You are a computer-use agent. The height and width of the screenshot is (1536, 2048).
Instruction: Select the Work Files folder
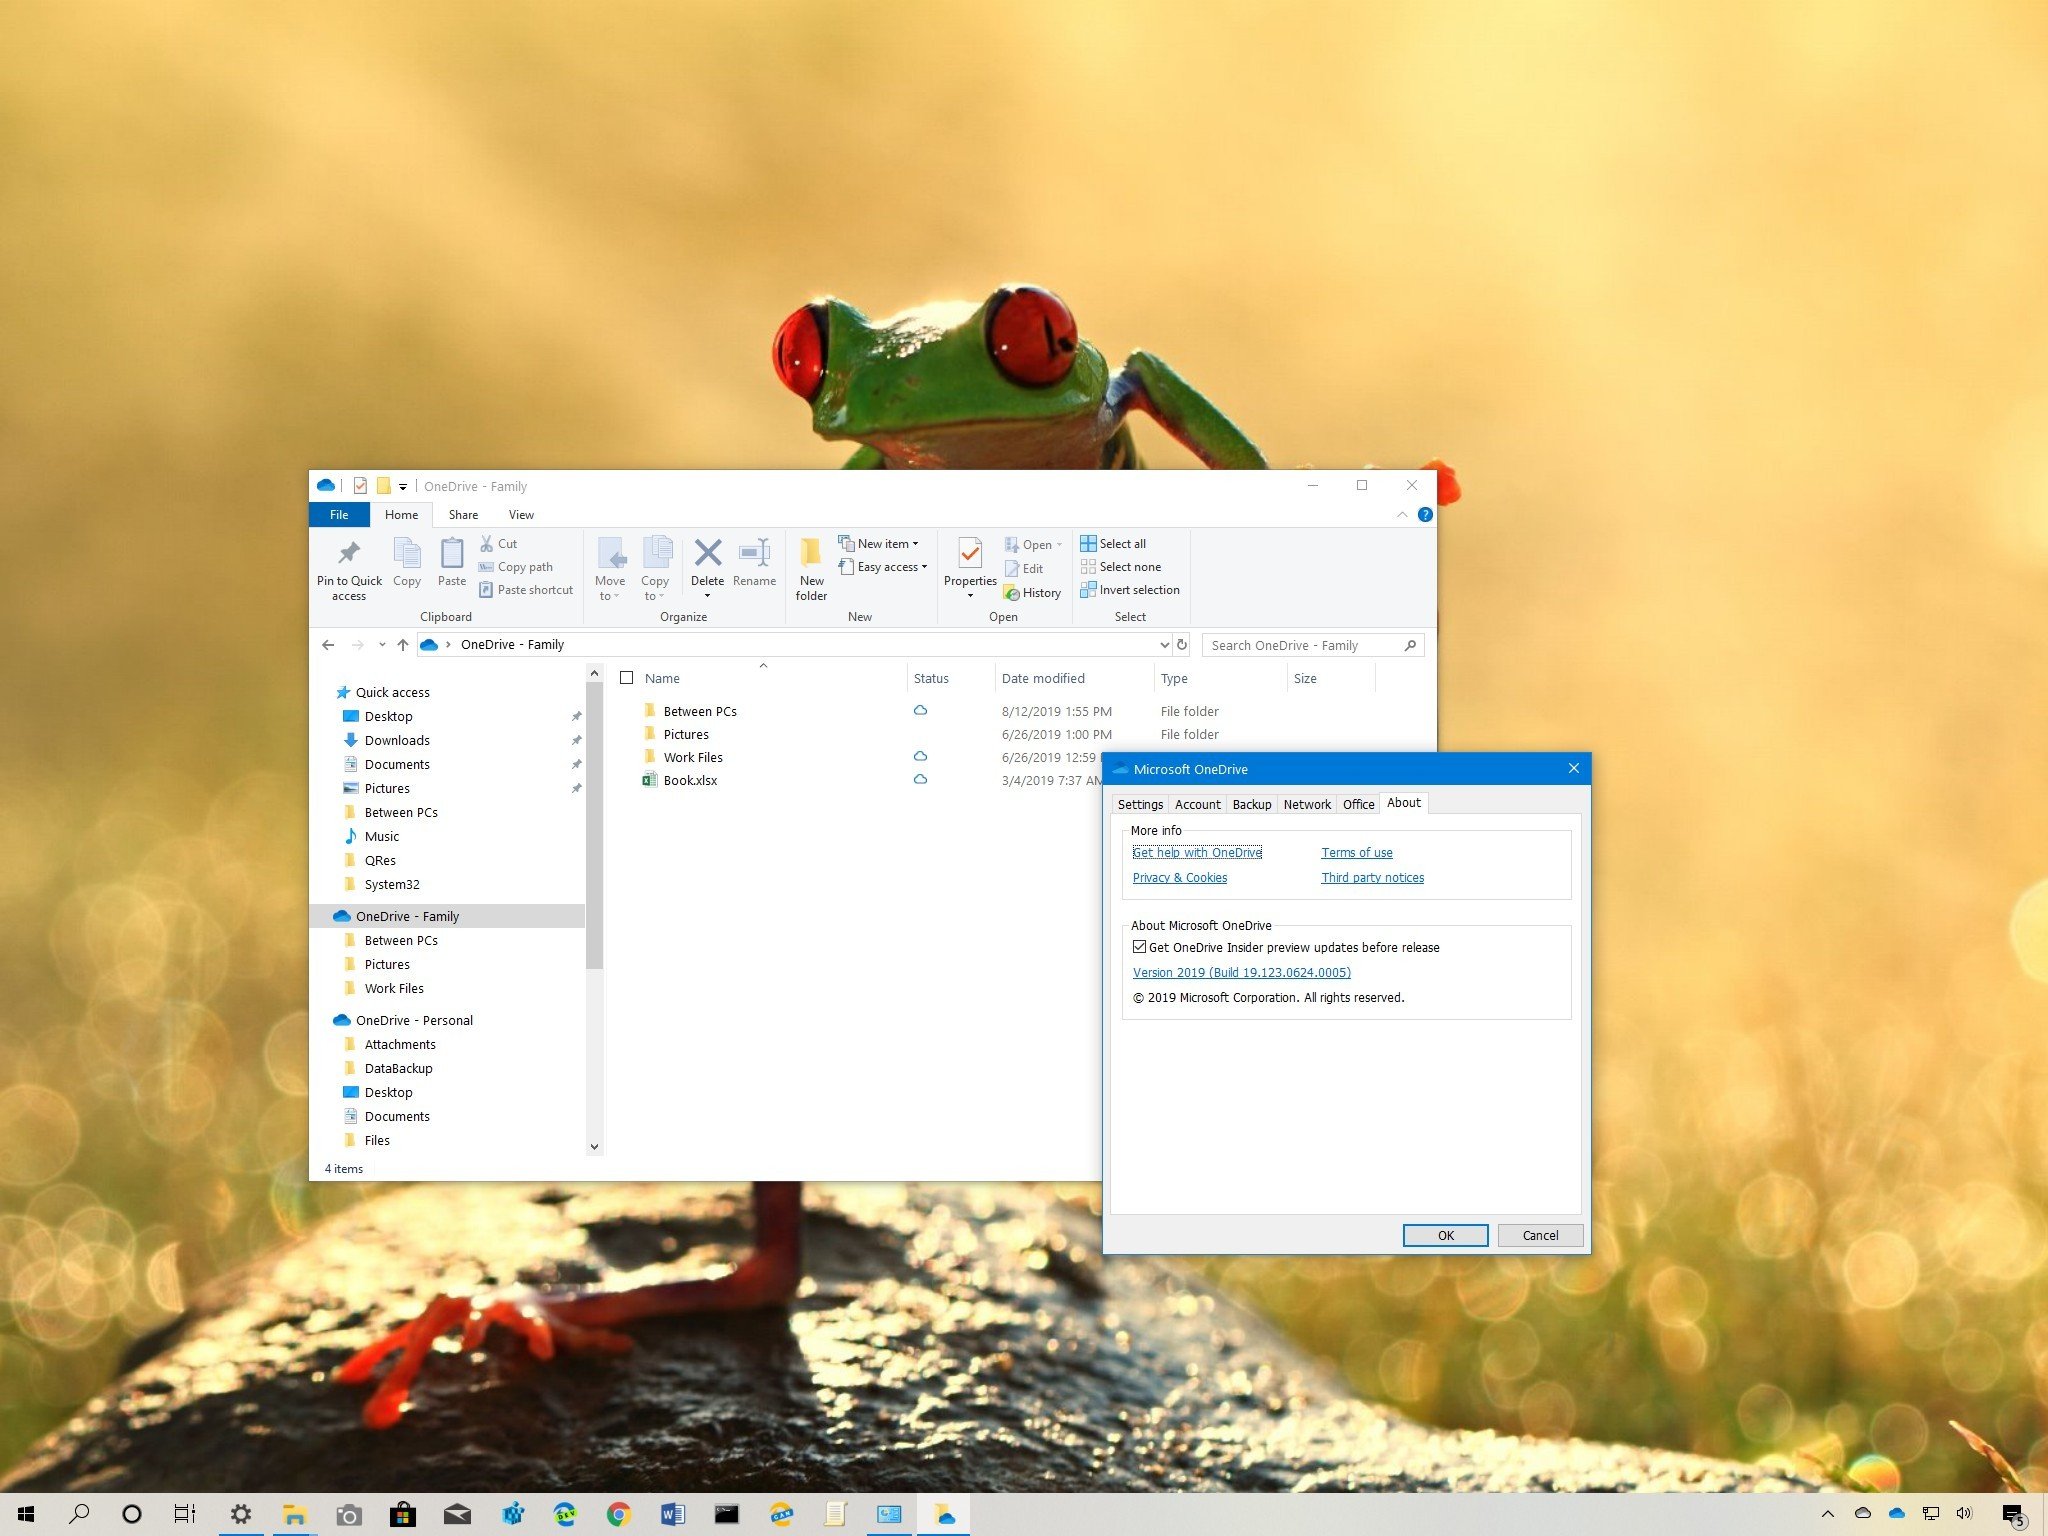pos(693,757)
